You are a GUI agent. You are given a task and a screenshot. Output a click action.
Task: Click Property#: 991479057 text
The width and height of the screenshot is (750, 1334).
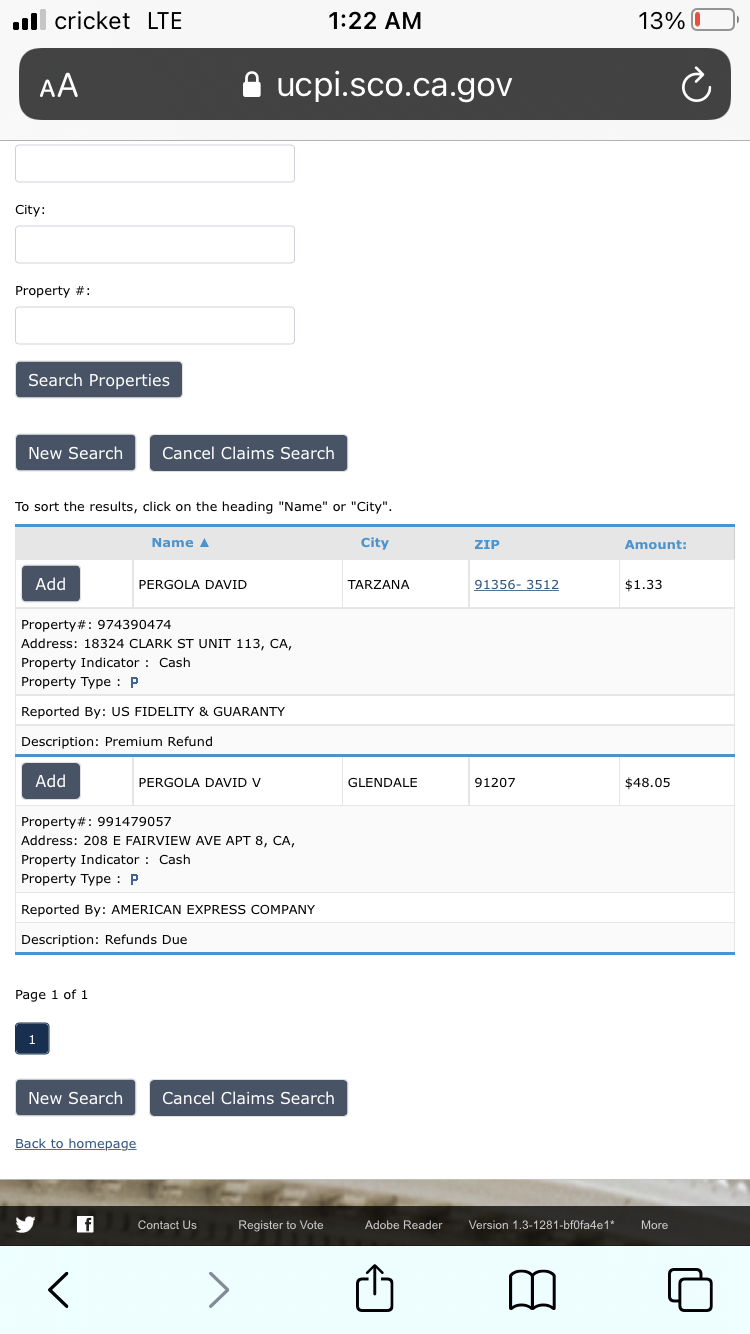(96, 822)
